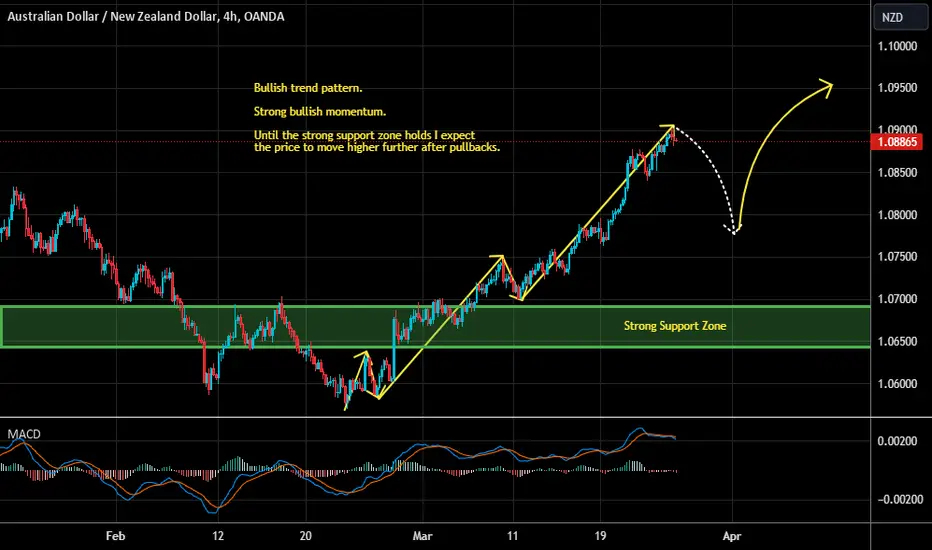Click the chart title Australian Dollar / New Zealand Dollar
The image size is (932, 550).
pos(112,17)
